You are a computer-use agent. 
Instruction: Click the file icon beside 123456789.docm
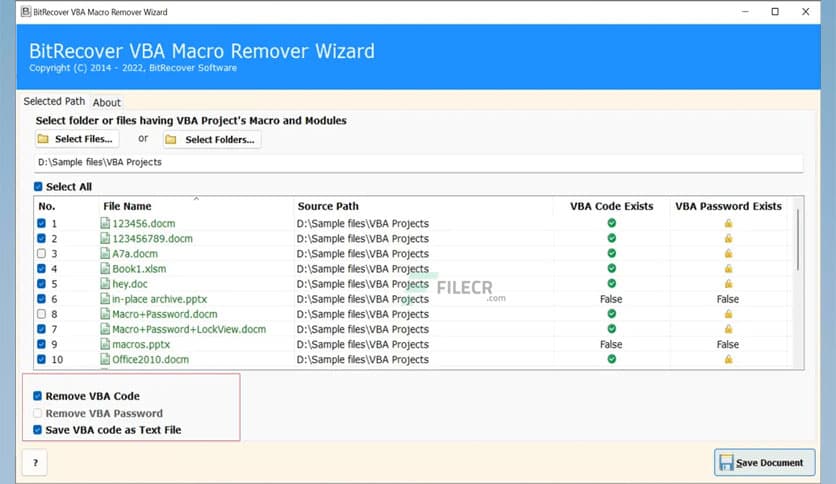(x=105, y=238)
